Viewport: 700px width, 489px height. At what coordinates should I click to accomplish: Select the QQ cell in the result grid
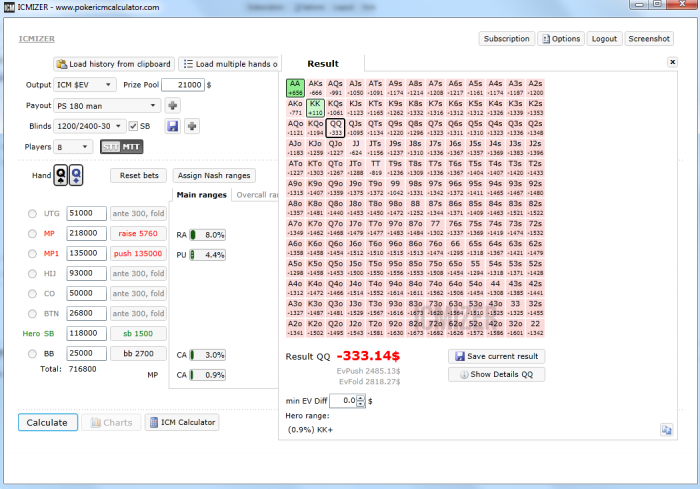335,128
